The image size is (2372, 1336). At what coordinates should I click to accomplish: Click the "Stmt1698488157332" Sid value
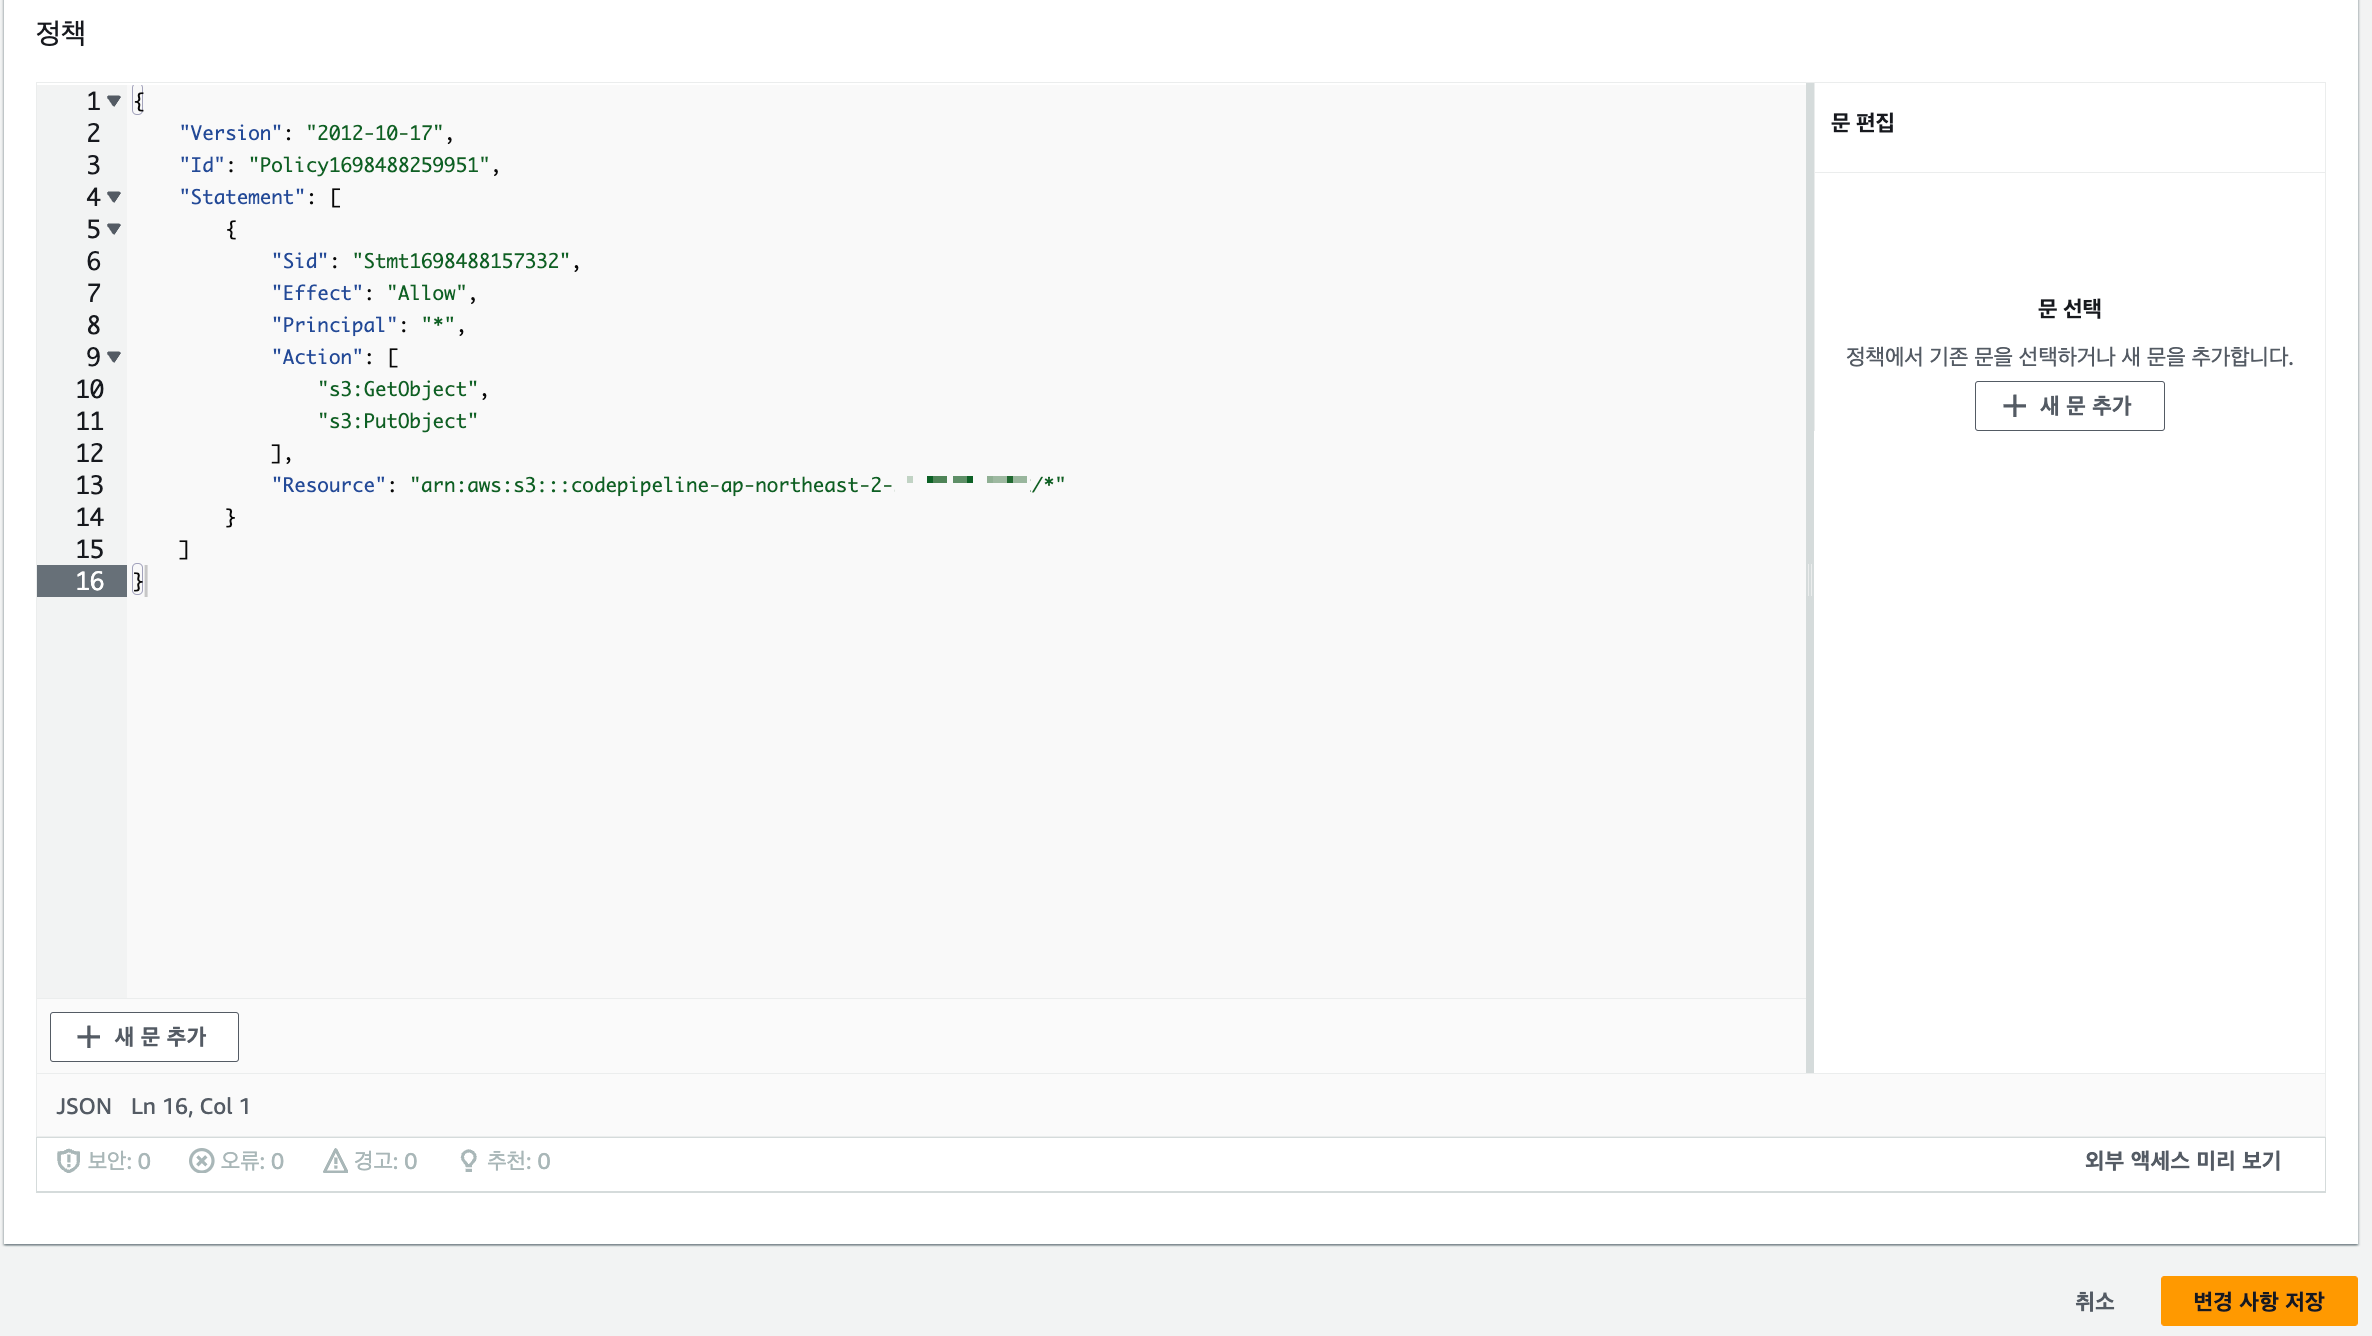(x=461, y=261)
